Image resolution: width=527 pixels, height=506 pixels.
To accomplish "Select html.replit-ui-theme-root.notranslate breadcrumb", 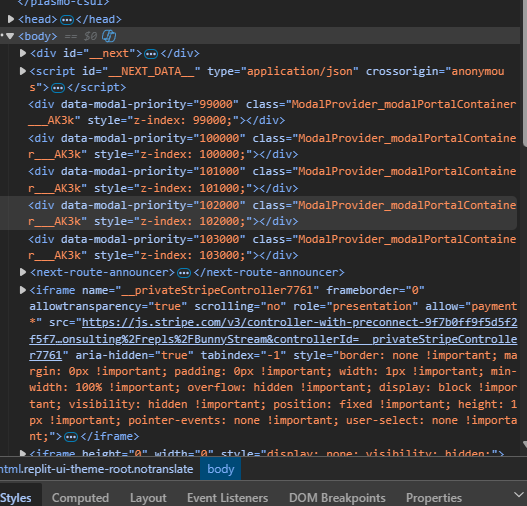I will pyautogui.click(x=96, y=469).
